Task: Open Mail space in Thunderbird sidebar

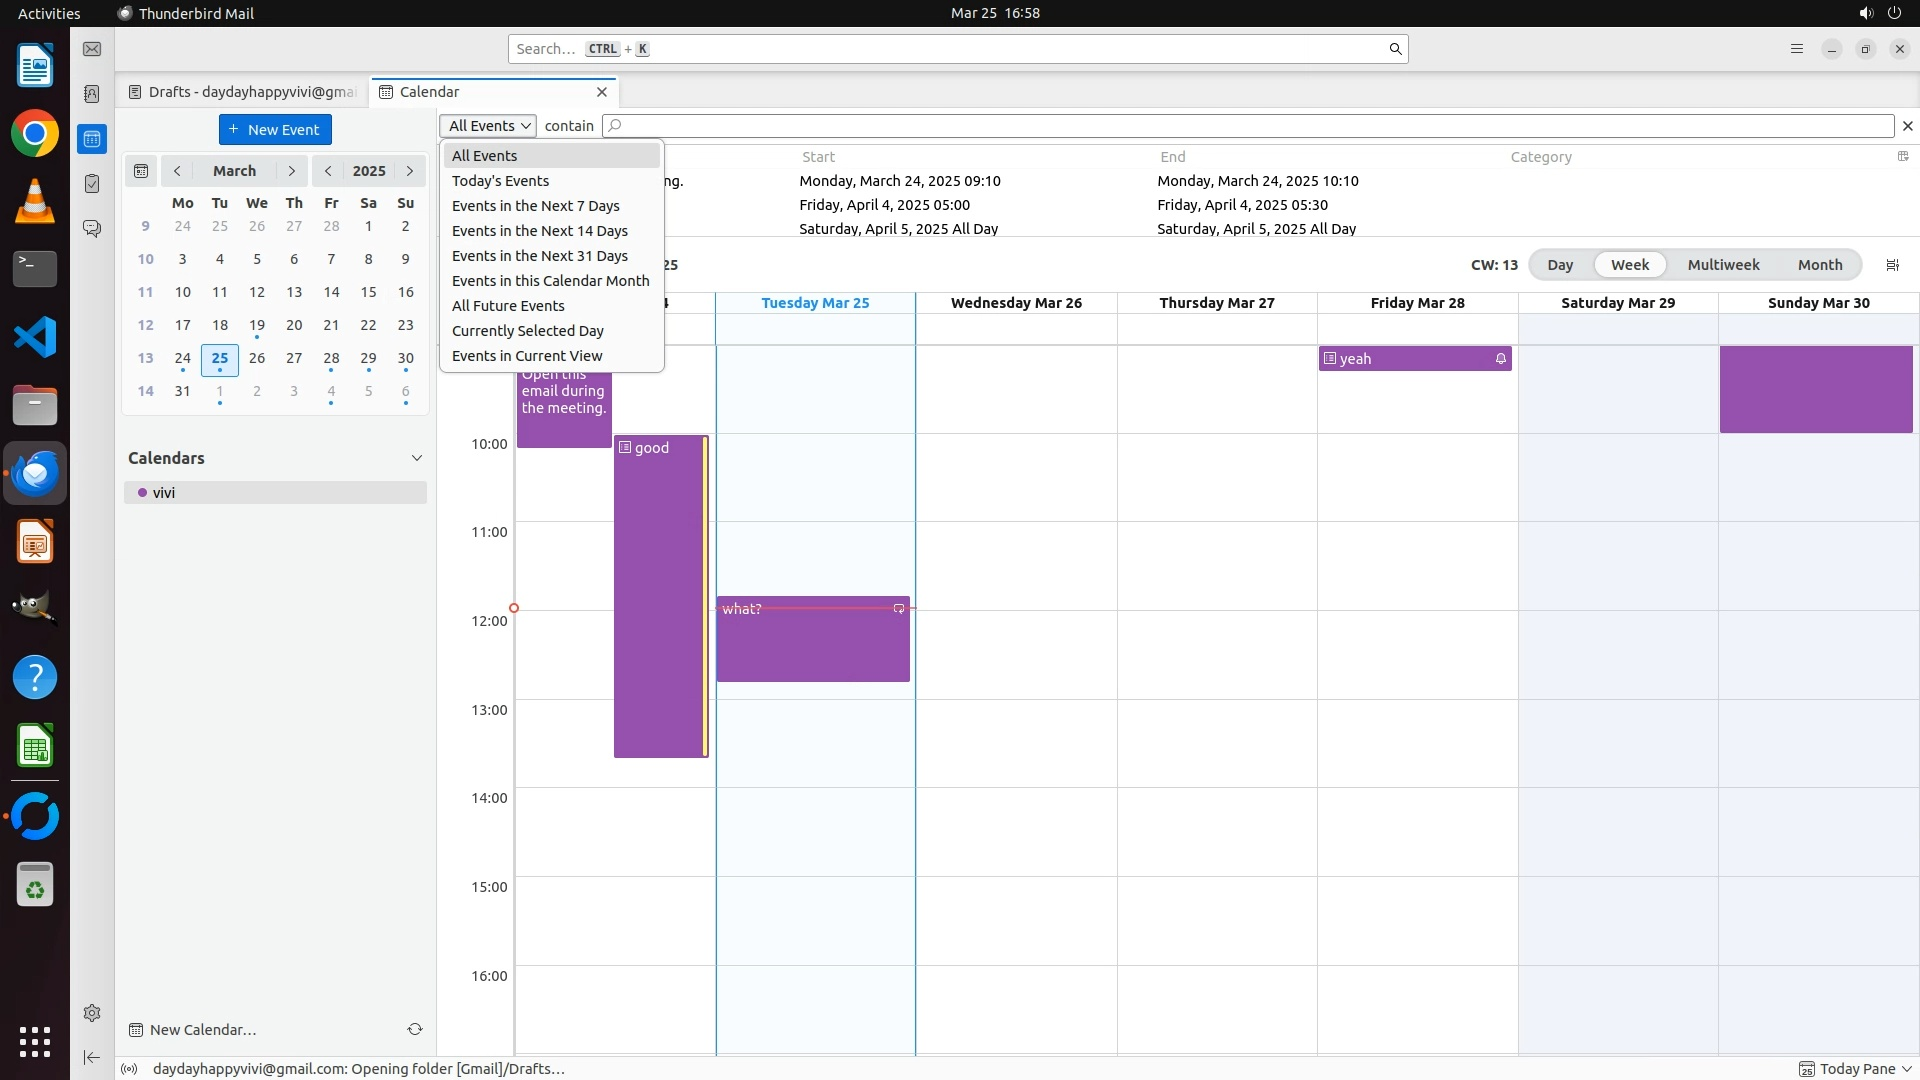Action: [92, 49]
